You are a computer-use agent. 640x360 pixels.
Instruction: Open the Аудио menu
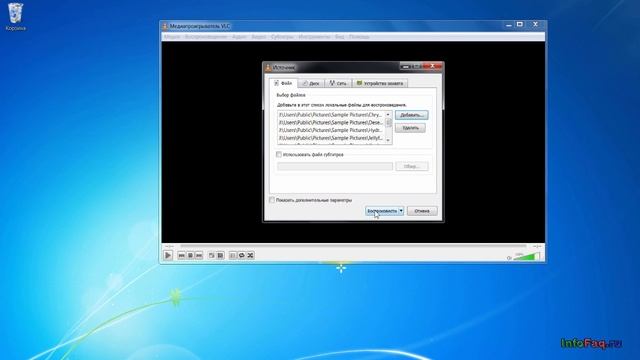239,37
